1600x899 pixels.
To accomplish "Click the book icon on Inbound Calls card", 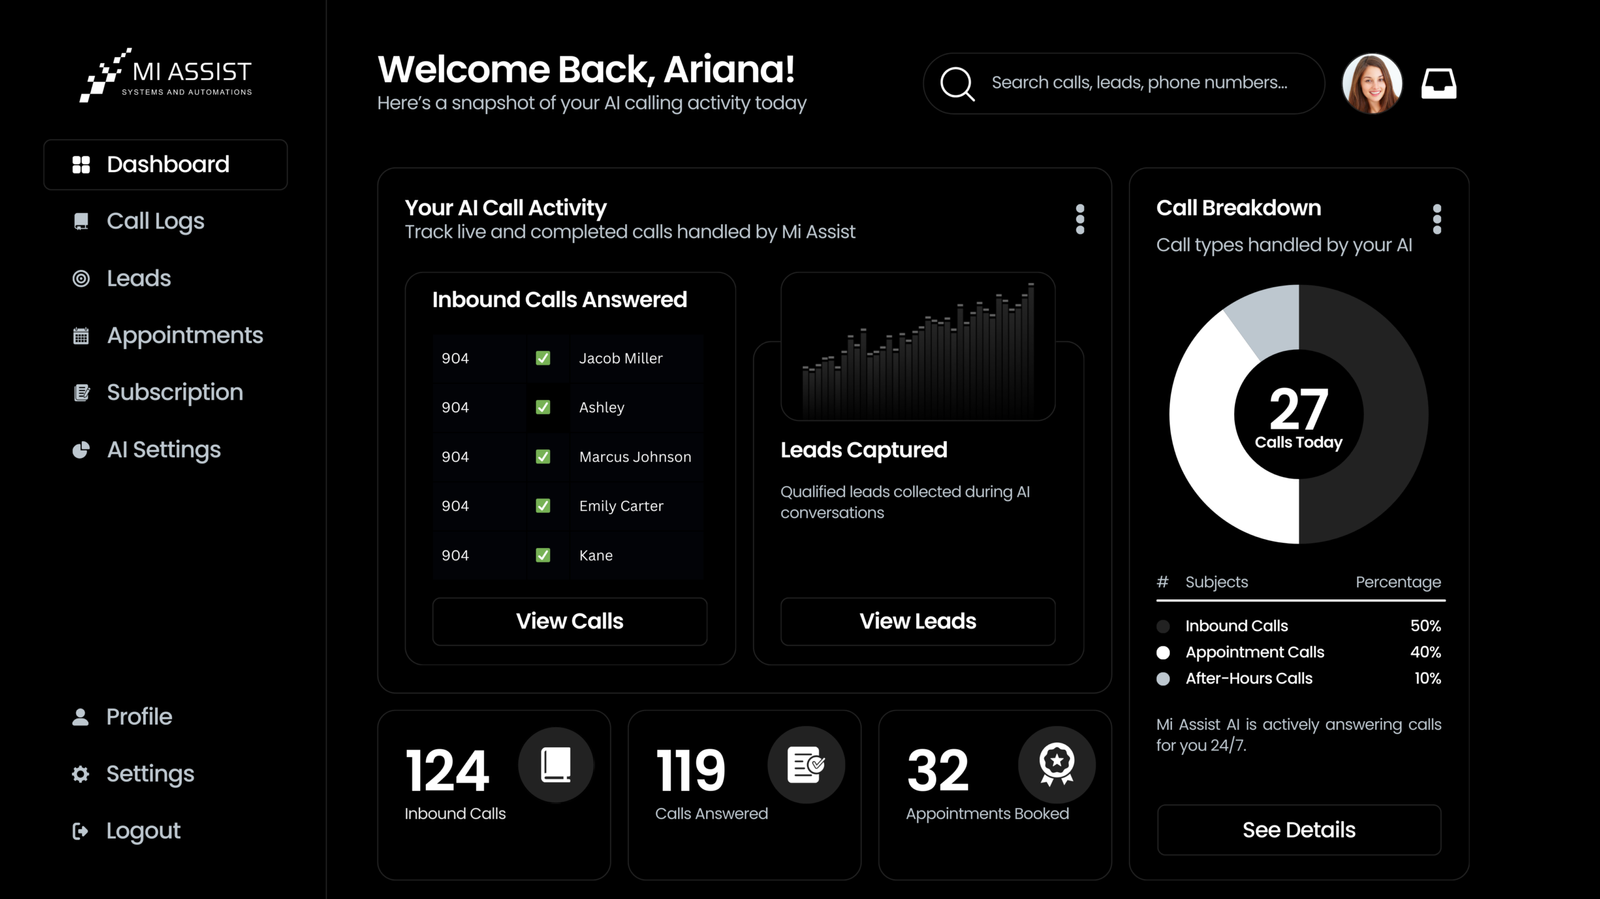I will tap(556, 765).
